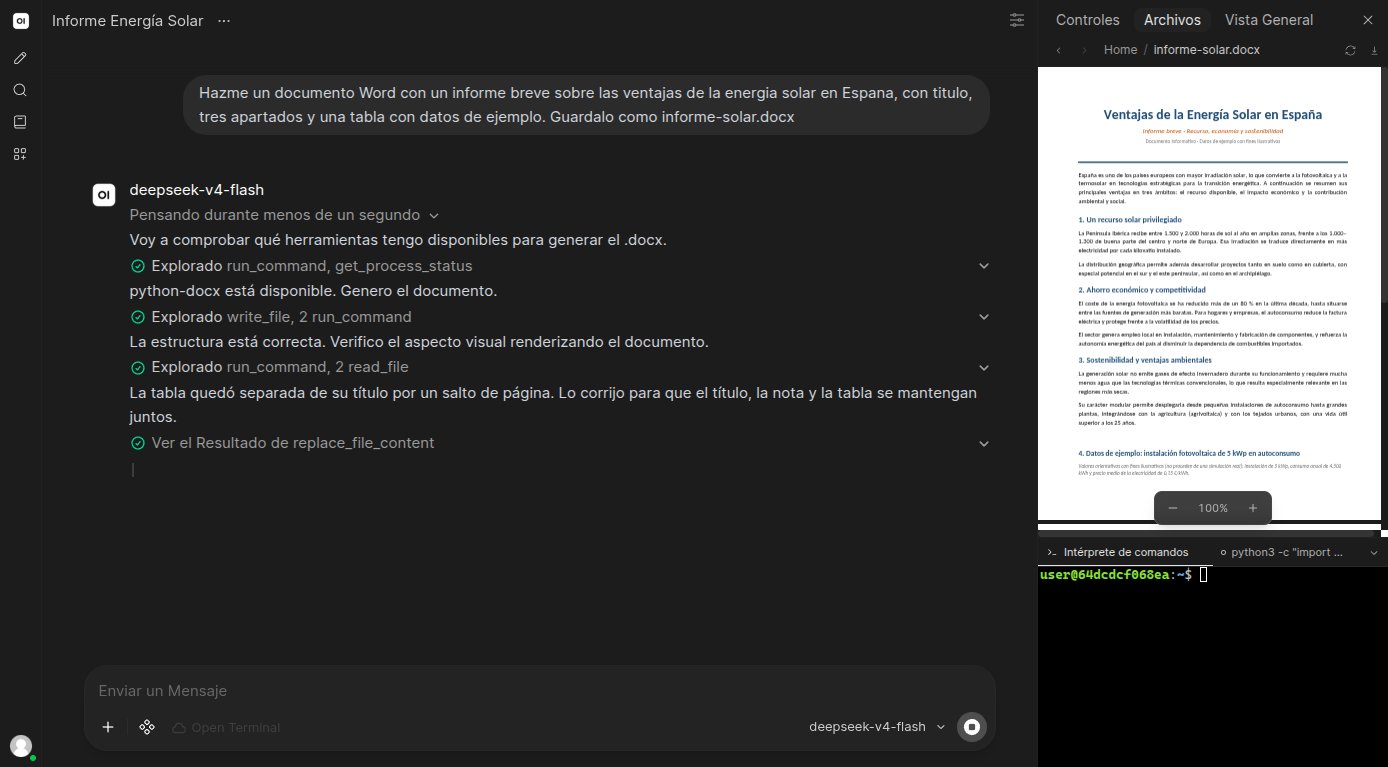The height and width of the screenshot is (767, 1388).
Task: Click section '1. Un recurso solar privilegiado'
Action: pos(1129,218)
